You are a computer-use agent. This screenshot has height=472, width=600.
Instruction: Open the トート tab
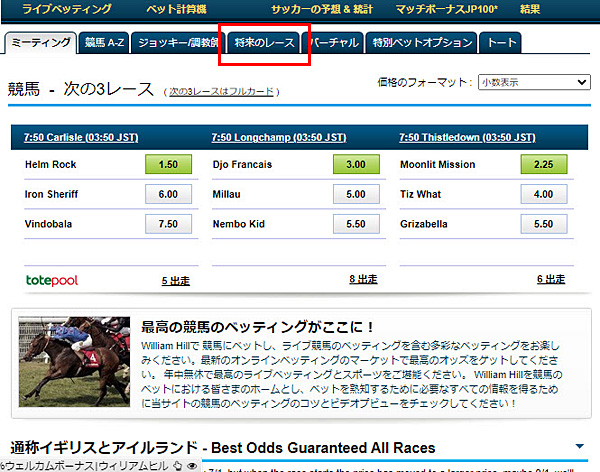pyautogui.click(x=502, y=42)
